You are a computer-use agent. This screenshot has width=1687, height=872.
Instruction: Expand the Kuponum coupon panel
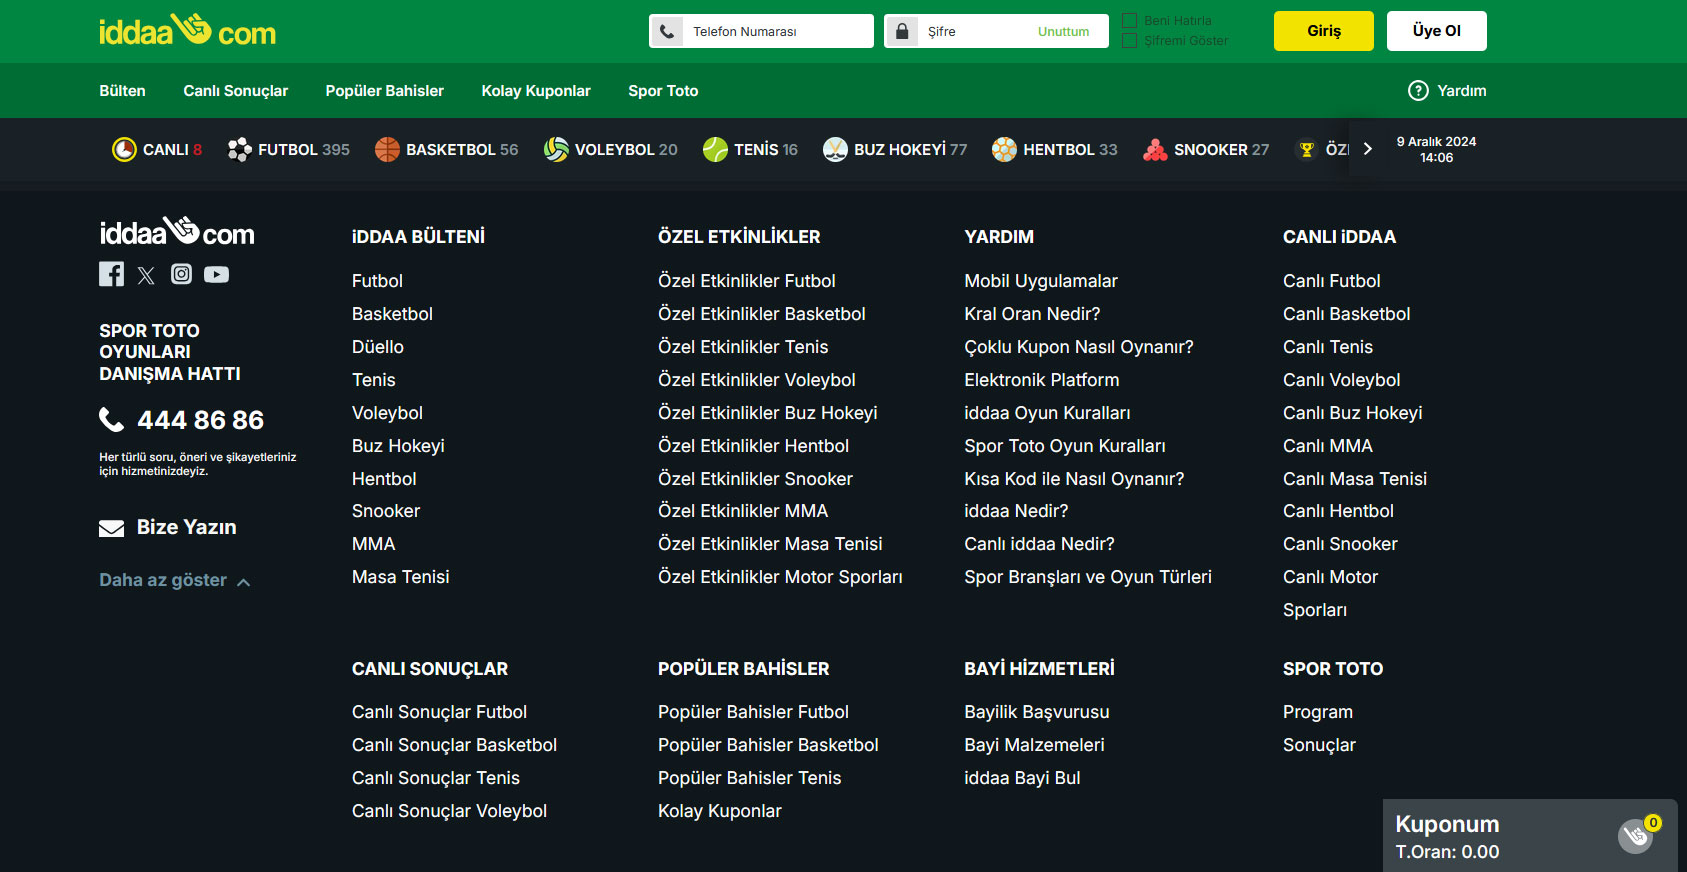[1530, 836]
